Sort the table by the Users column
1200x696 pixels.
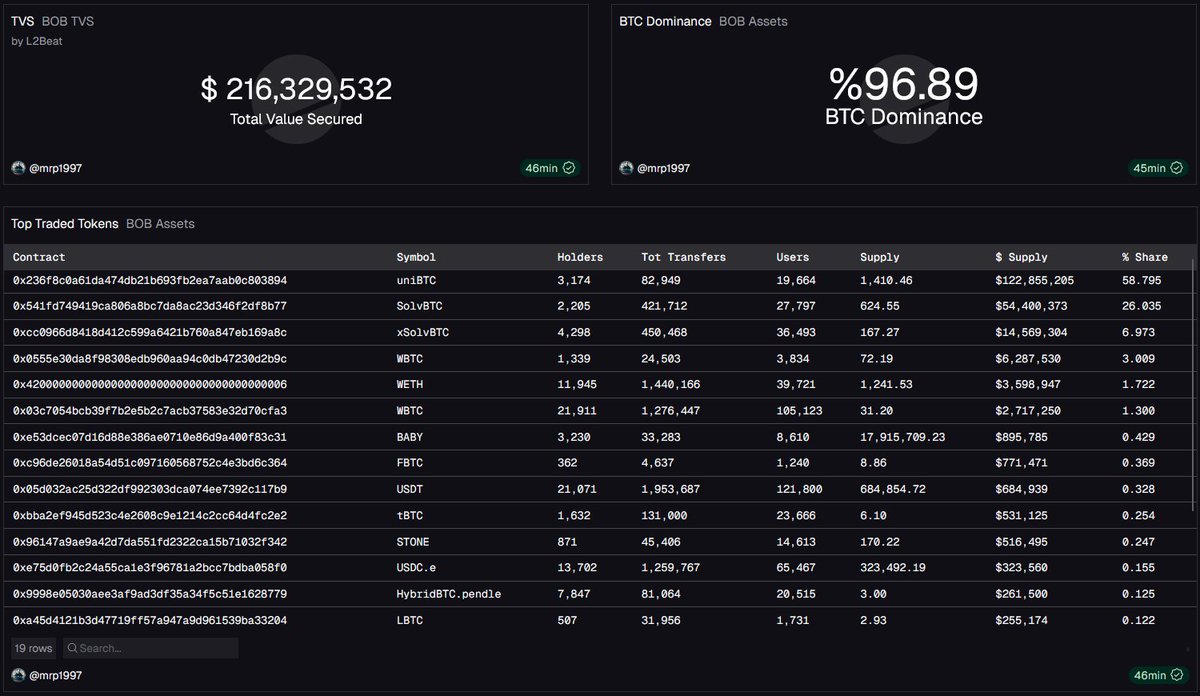click(x=793, y=257)
